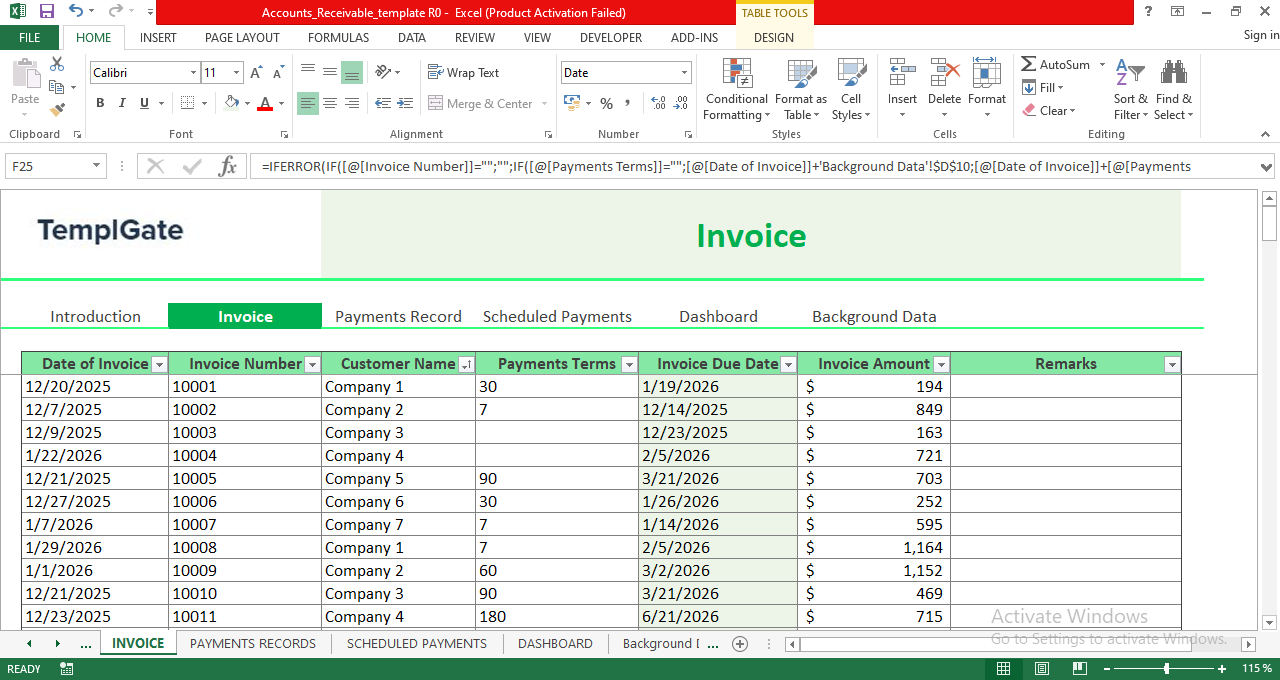
Task: Enable Wrap Text
Action: (x=463, y=72)
